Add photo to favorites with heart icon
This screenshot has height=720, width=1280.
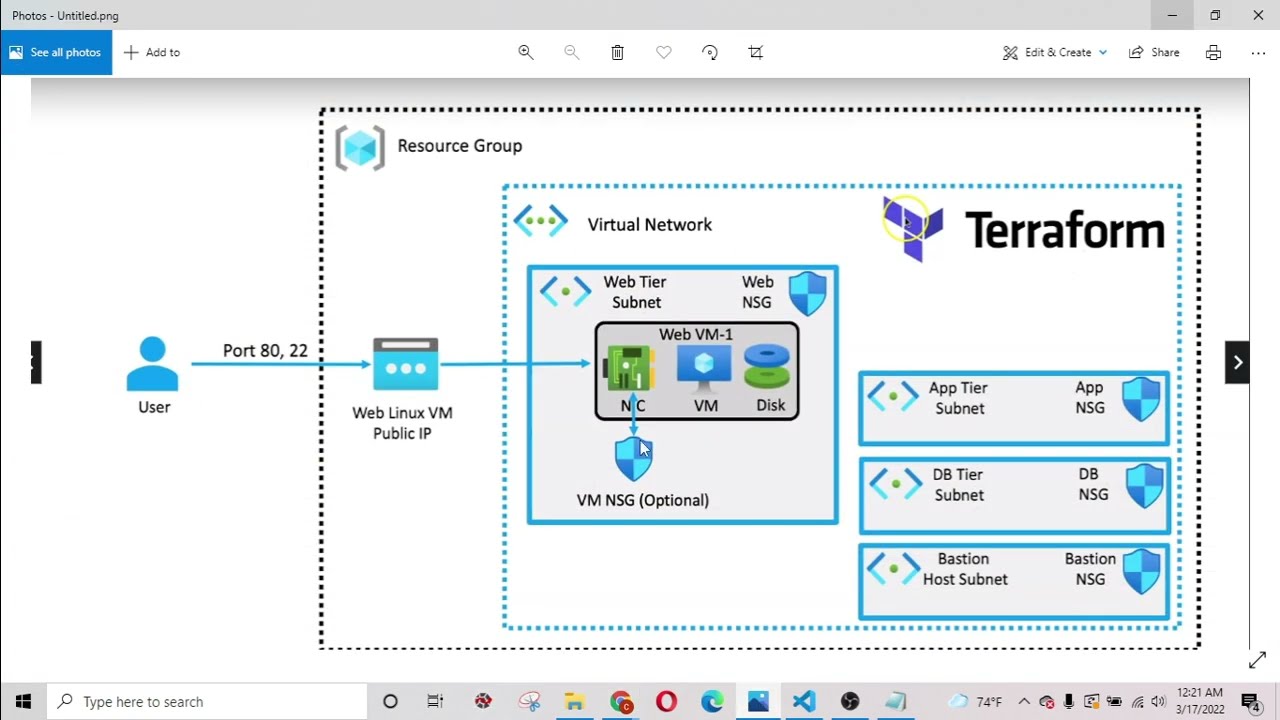point(663,52)
